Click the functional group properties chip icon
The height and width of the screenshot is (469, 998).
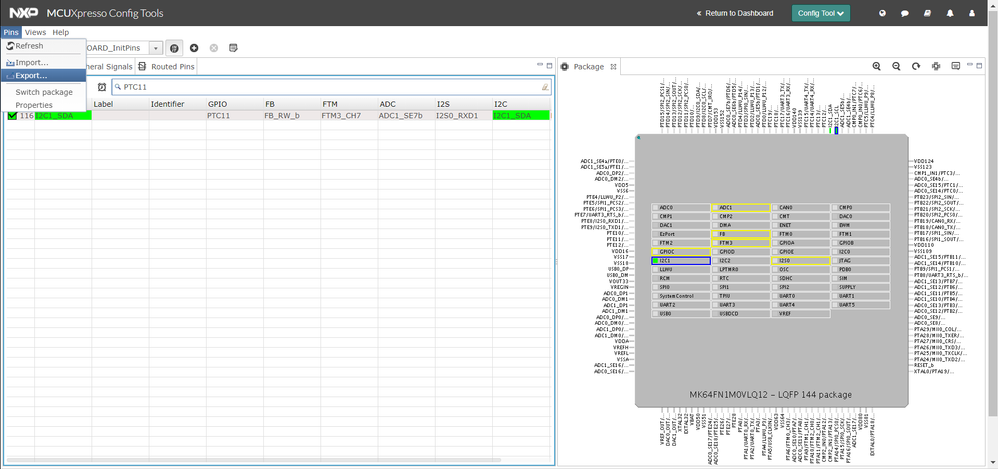pos(174,48)
